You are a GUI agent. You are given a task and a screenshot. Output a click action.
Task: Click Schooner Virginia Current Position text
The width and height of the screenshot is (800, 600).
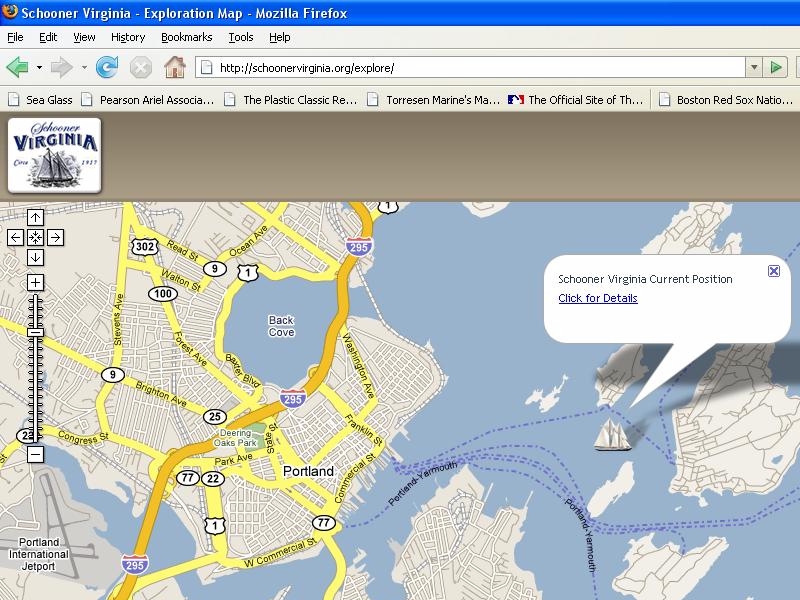645,279
